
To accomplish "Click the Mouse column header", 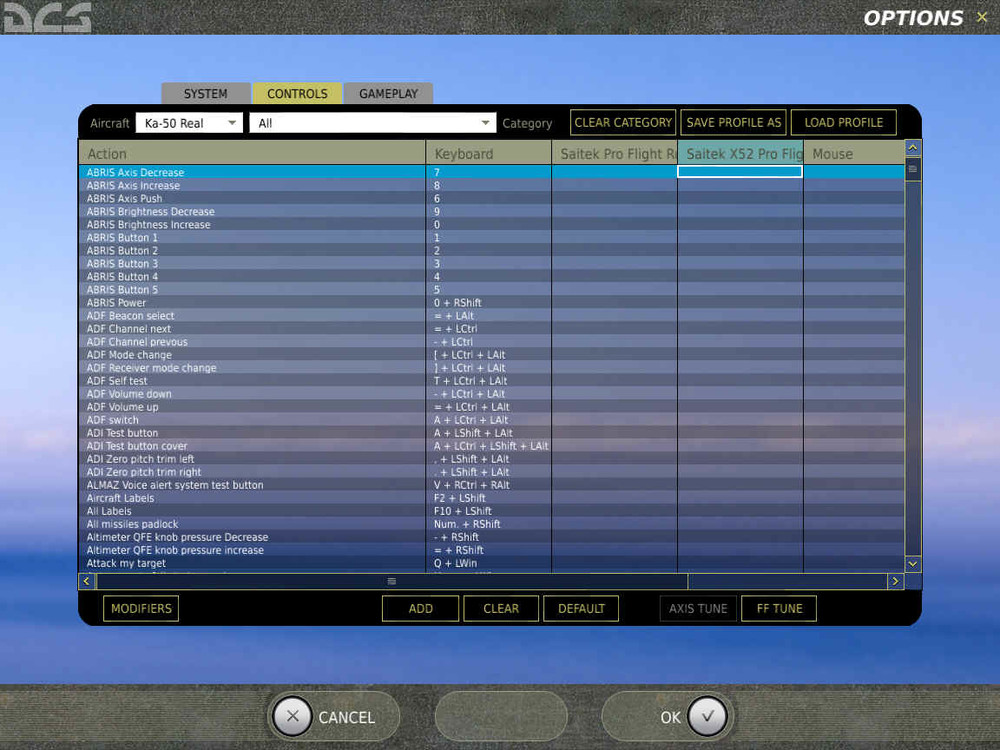I will (854, 154).
